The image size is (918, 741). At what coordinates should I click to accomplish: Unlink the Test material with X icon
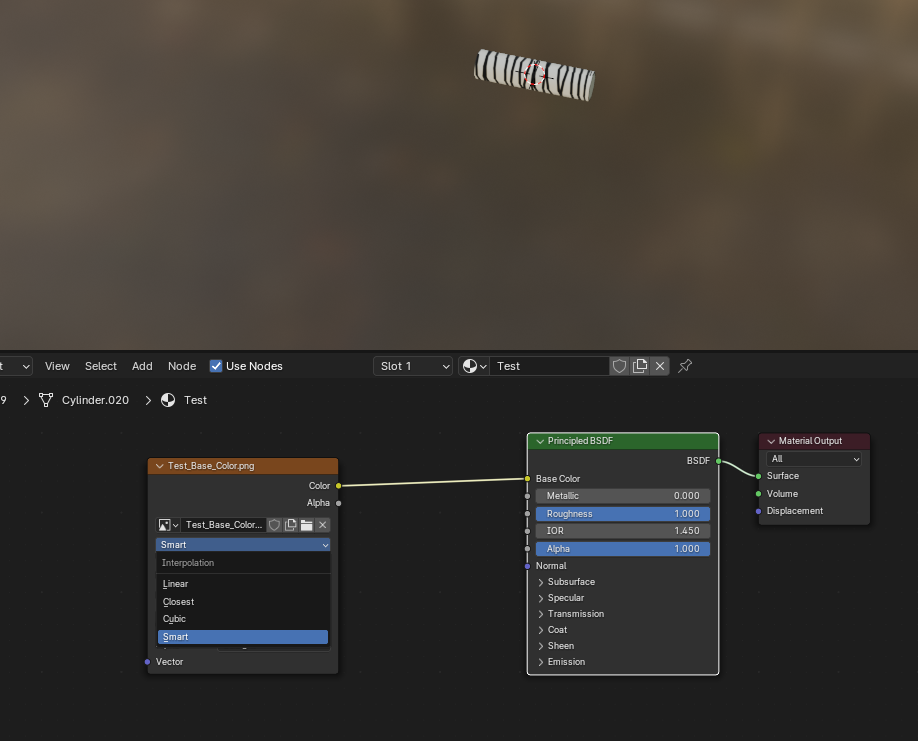pos(660,366)
